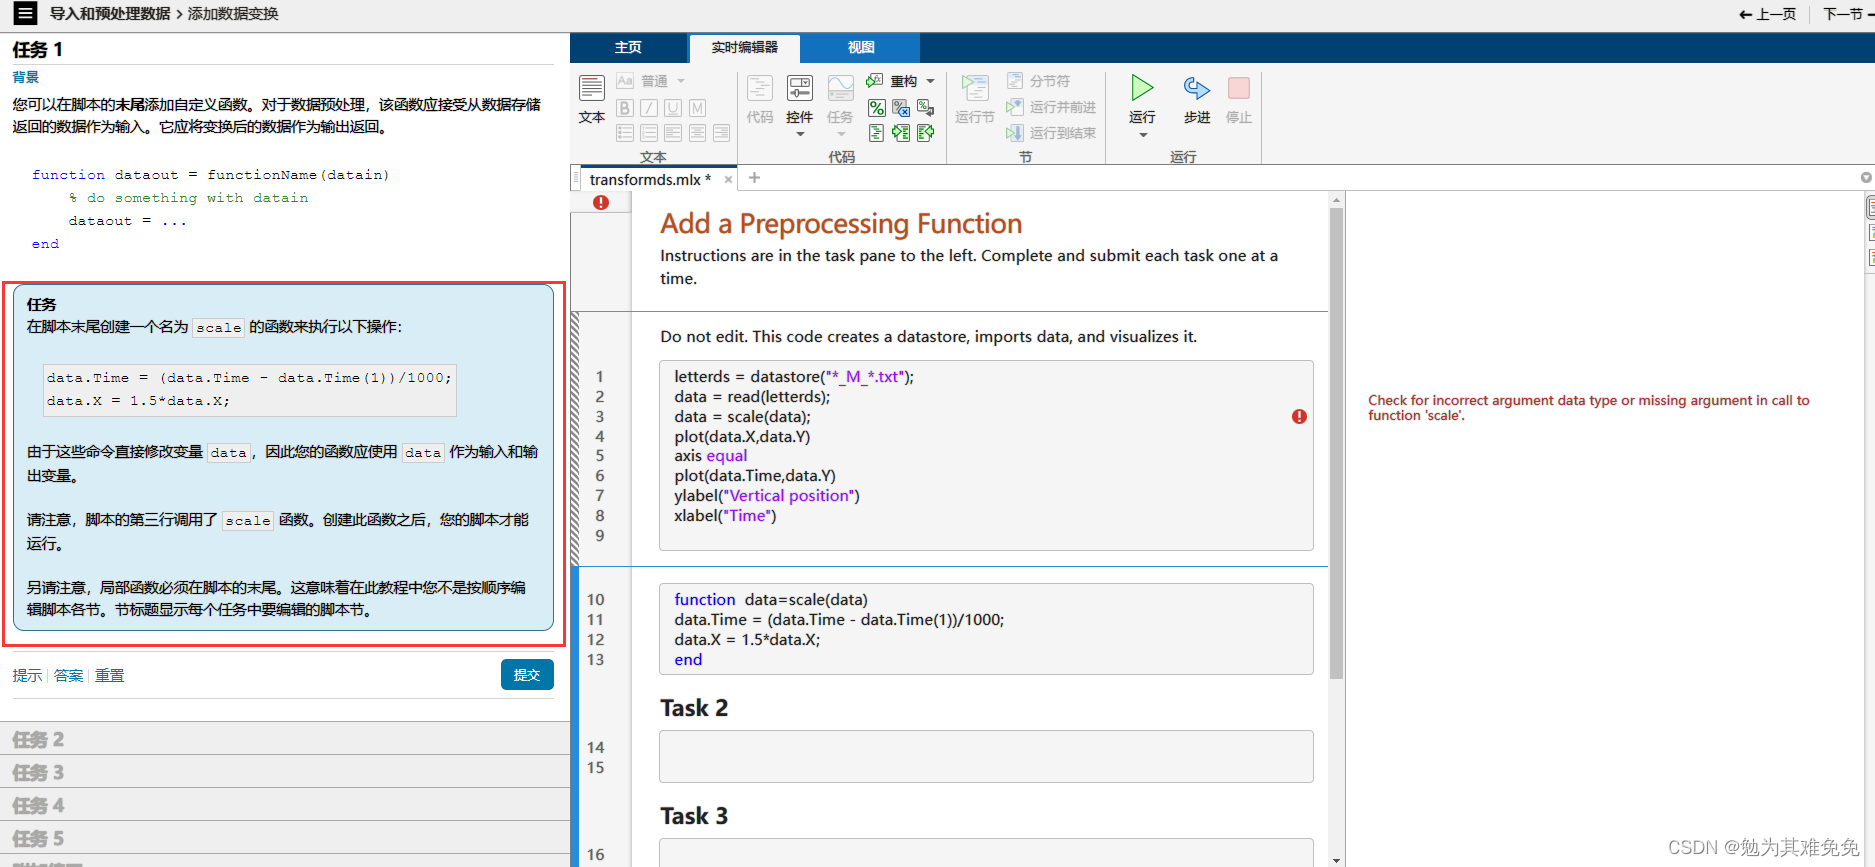Click the editor scroll down arrow
This screenshot has width=1875, height=867.
click(x=1336, y=860)
